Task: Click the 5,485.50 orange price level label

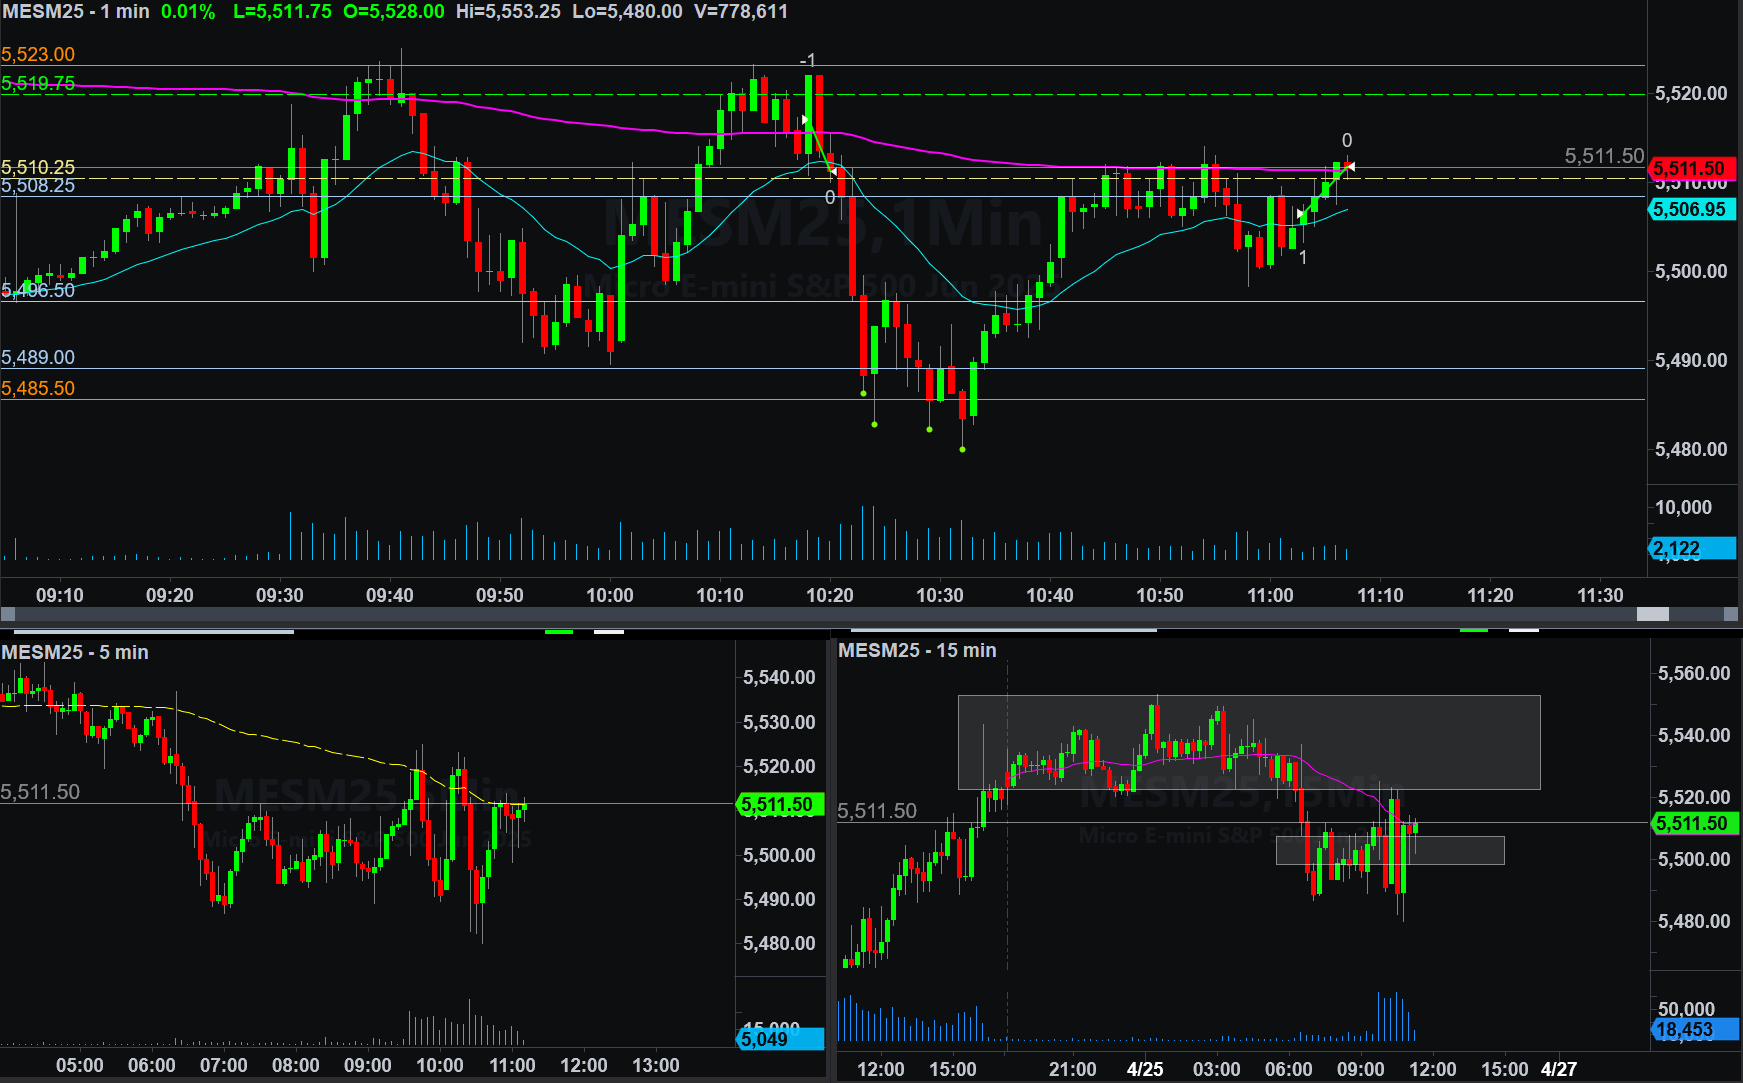Action: [38, 388]
